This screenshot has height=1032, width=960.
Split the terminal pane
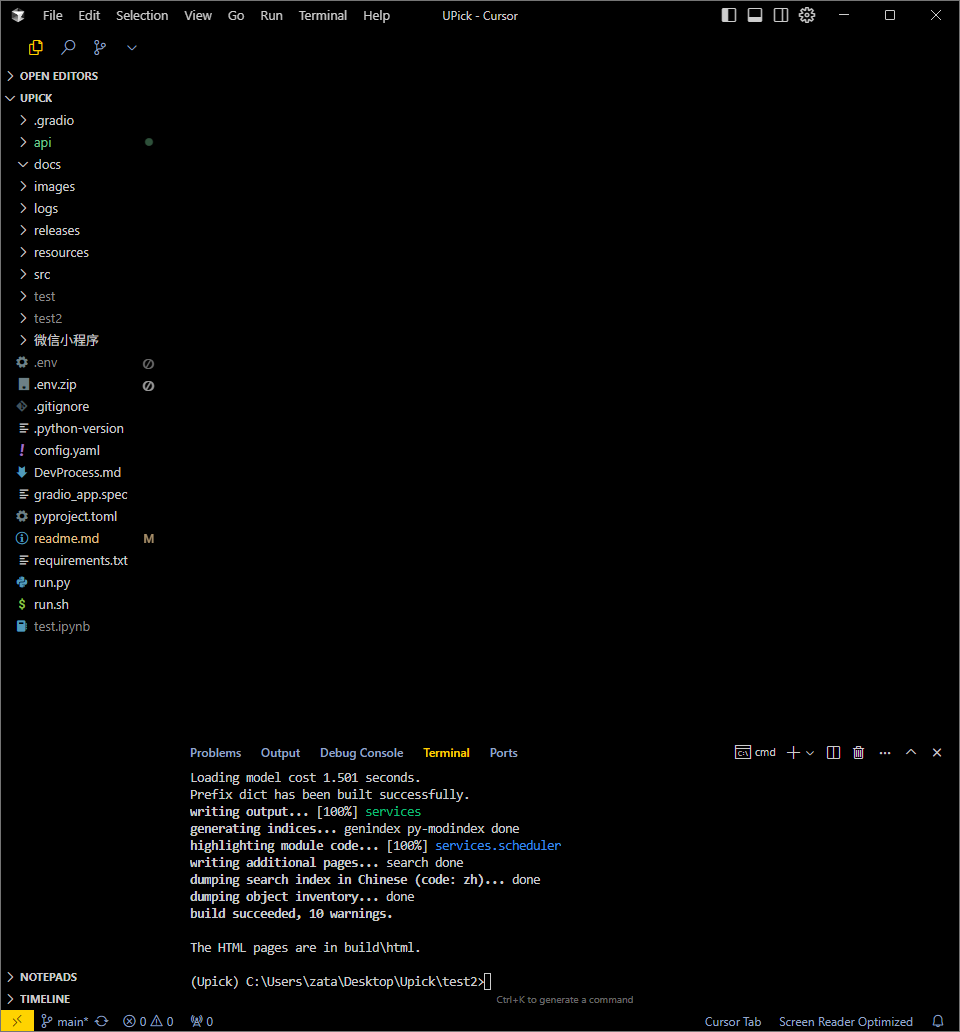tap(833, 752)
